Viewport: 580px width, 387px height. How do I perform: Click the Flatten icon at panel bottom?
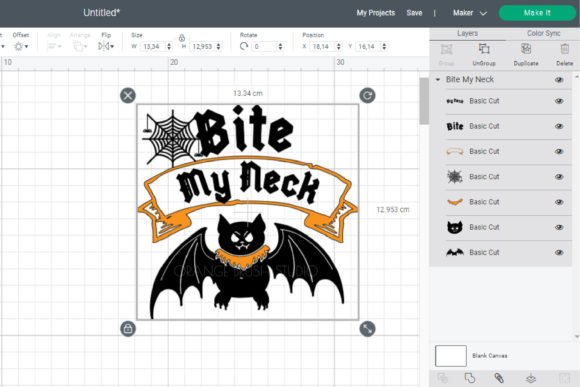click(x=531, y=378)
